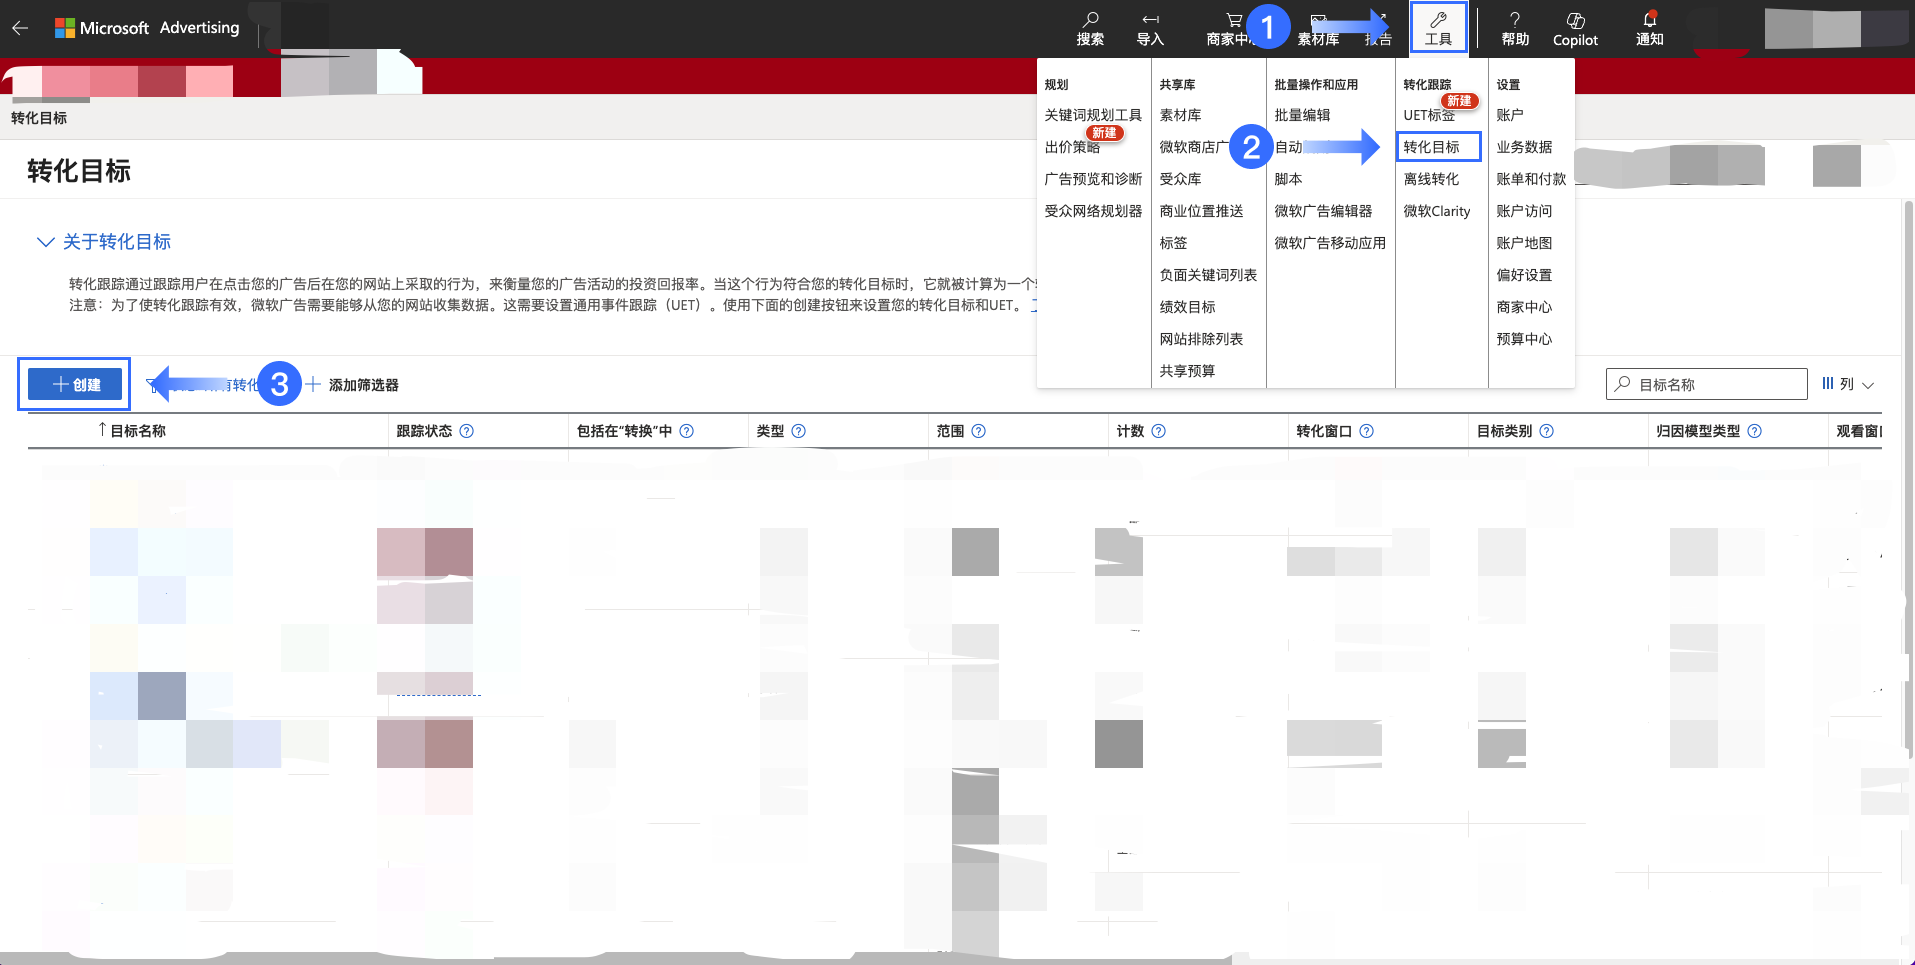Click the 创建 create button
Image resolution: width=1915 pixels, height=965 pixels.
(75, 384)
